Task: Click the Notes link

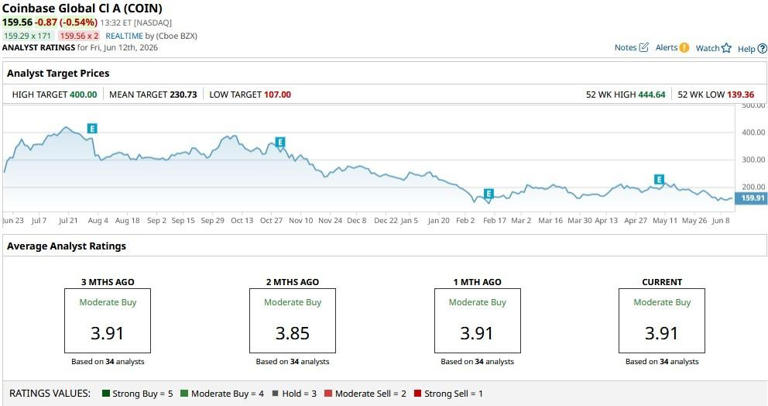Action: click(x=625, y=48)
